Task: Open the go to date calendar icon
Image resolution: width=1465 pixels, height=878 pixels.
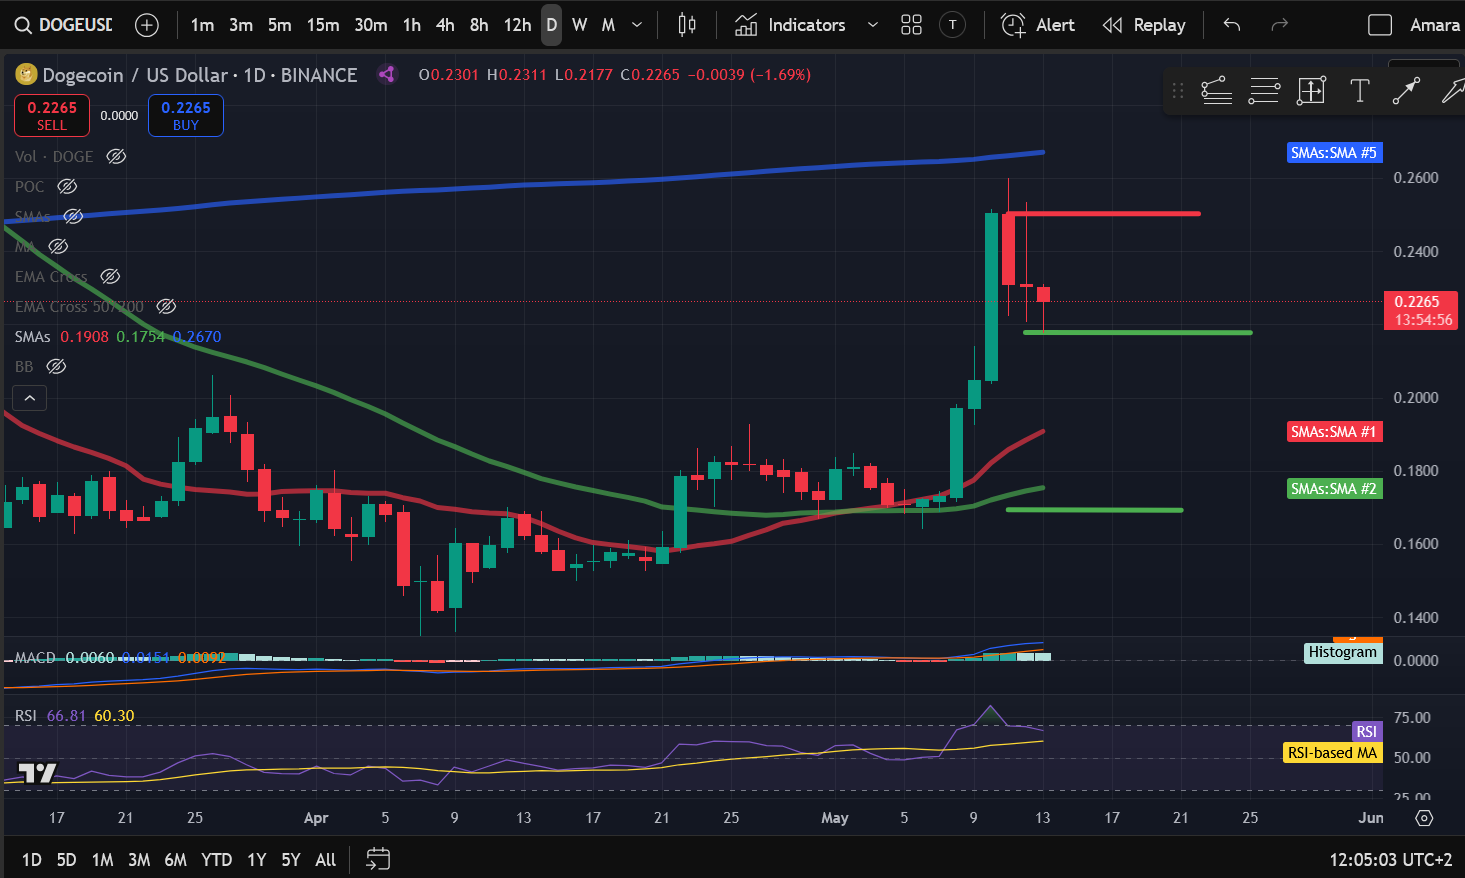Action: pyautogui.click(x=378, y=859)
